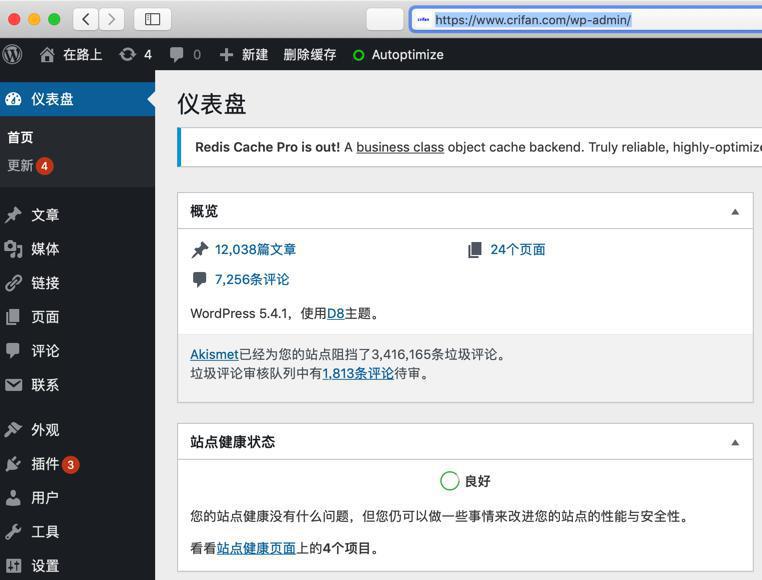The image size is (762, 580).
Task: Click the comment count 0 in admin bar
Action: point(197,55)
